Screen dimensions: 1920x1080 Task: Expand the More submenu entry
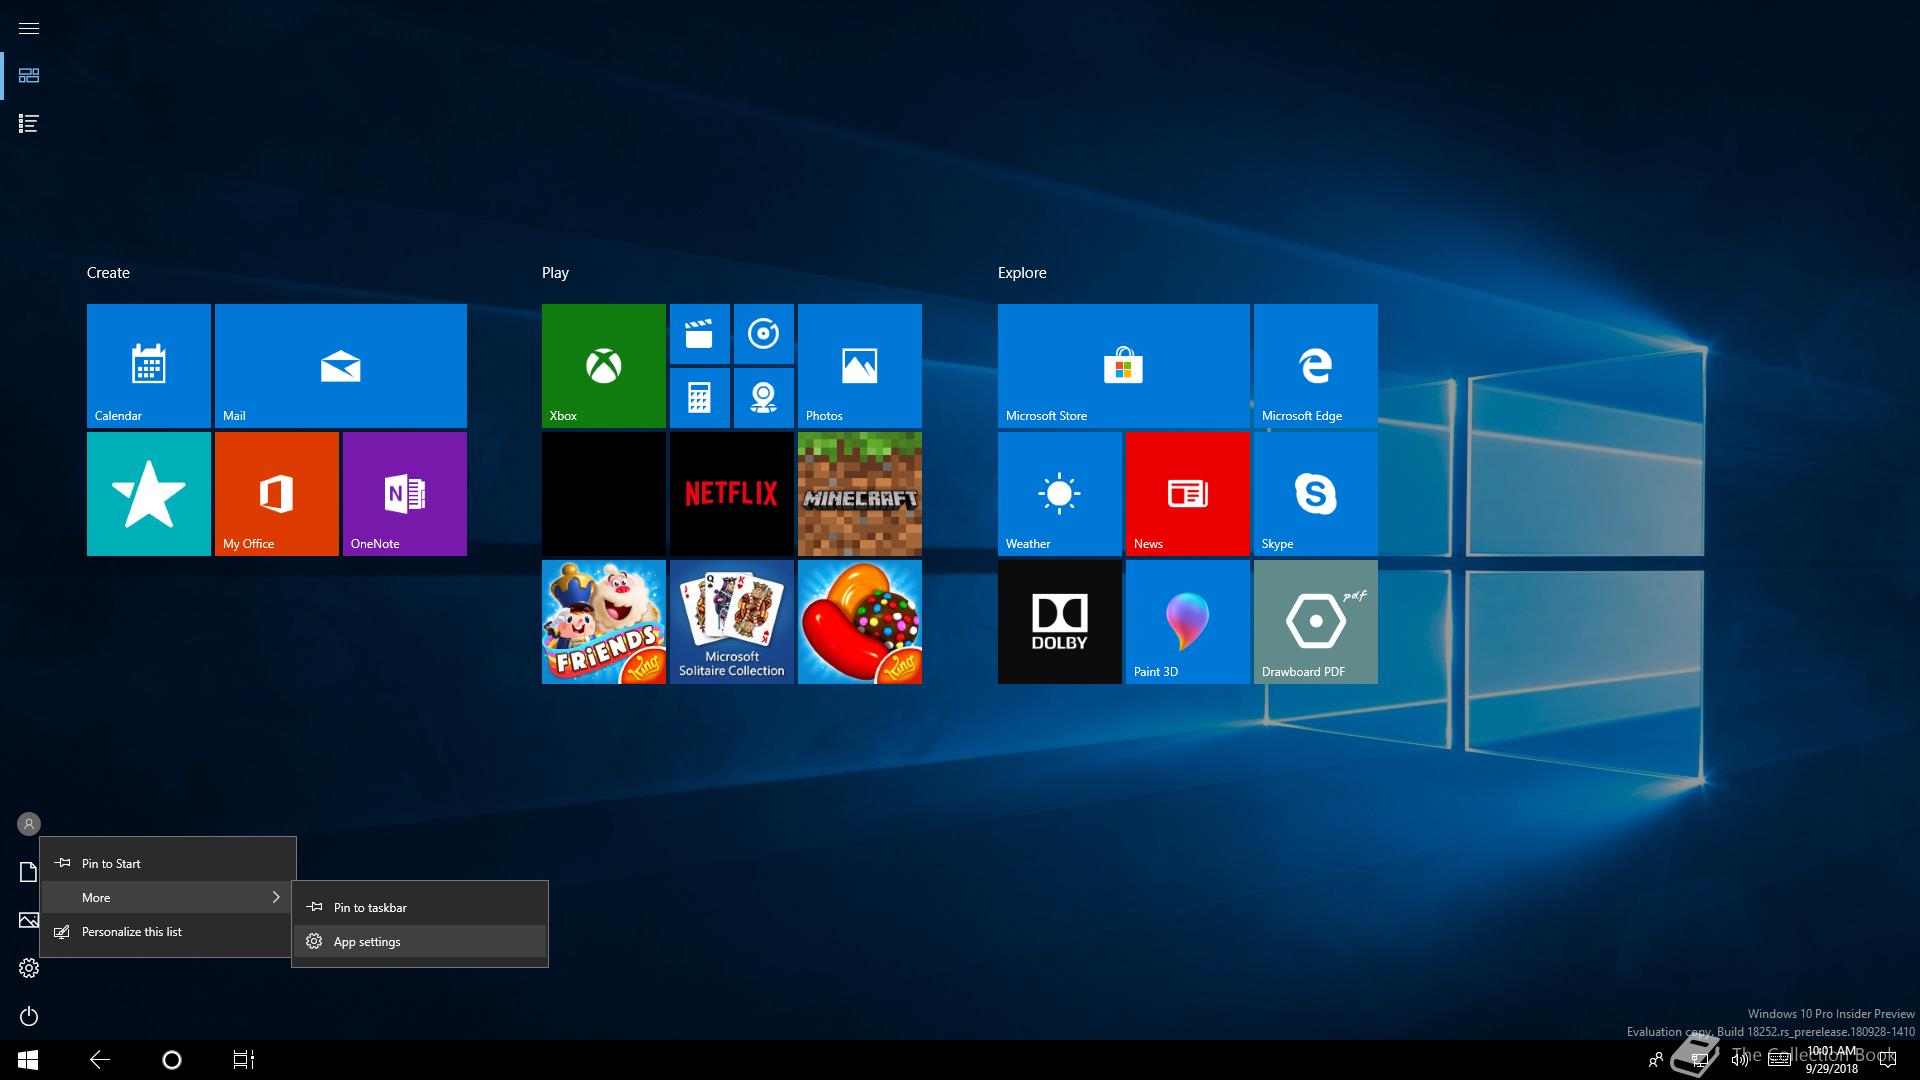coord(168,897)
